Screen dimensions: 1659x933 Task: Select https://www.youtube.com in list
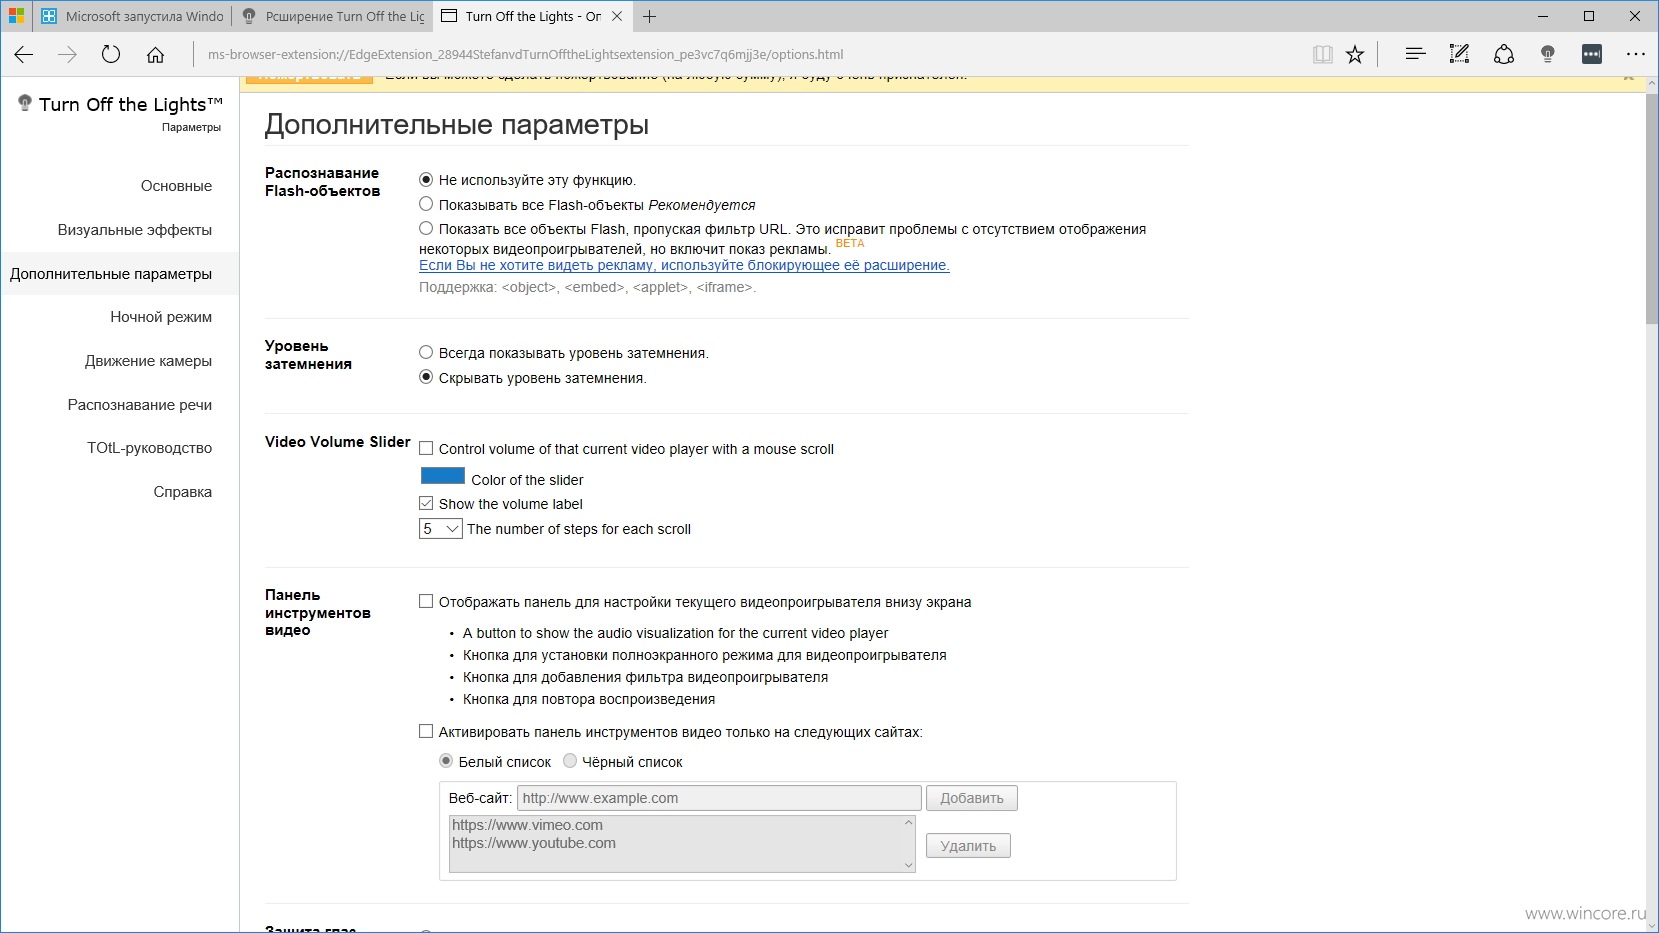[x=534, y=843]
